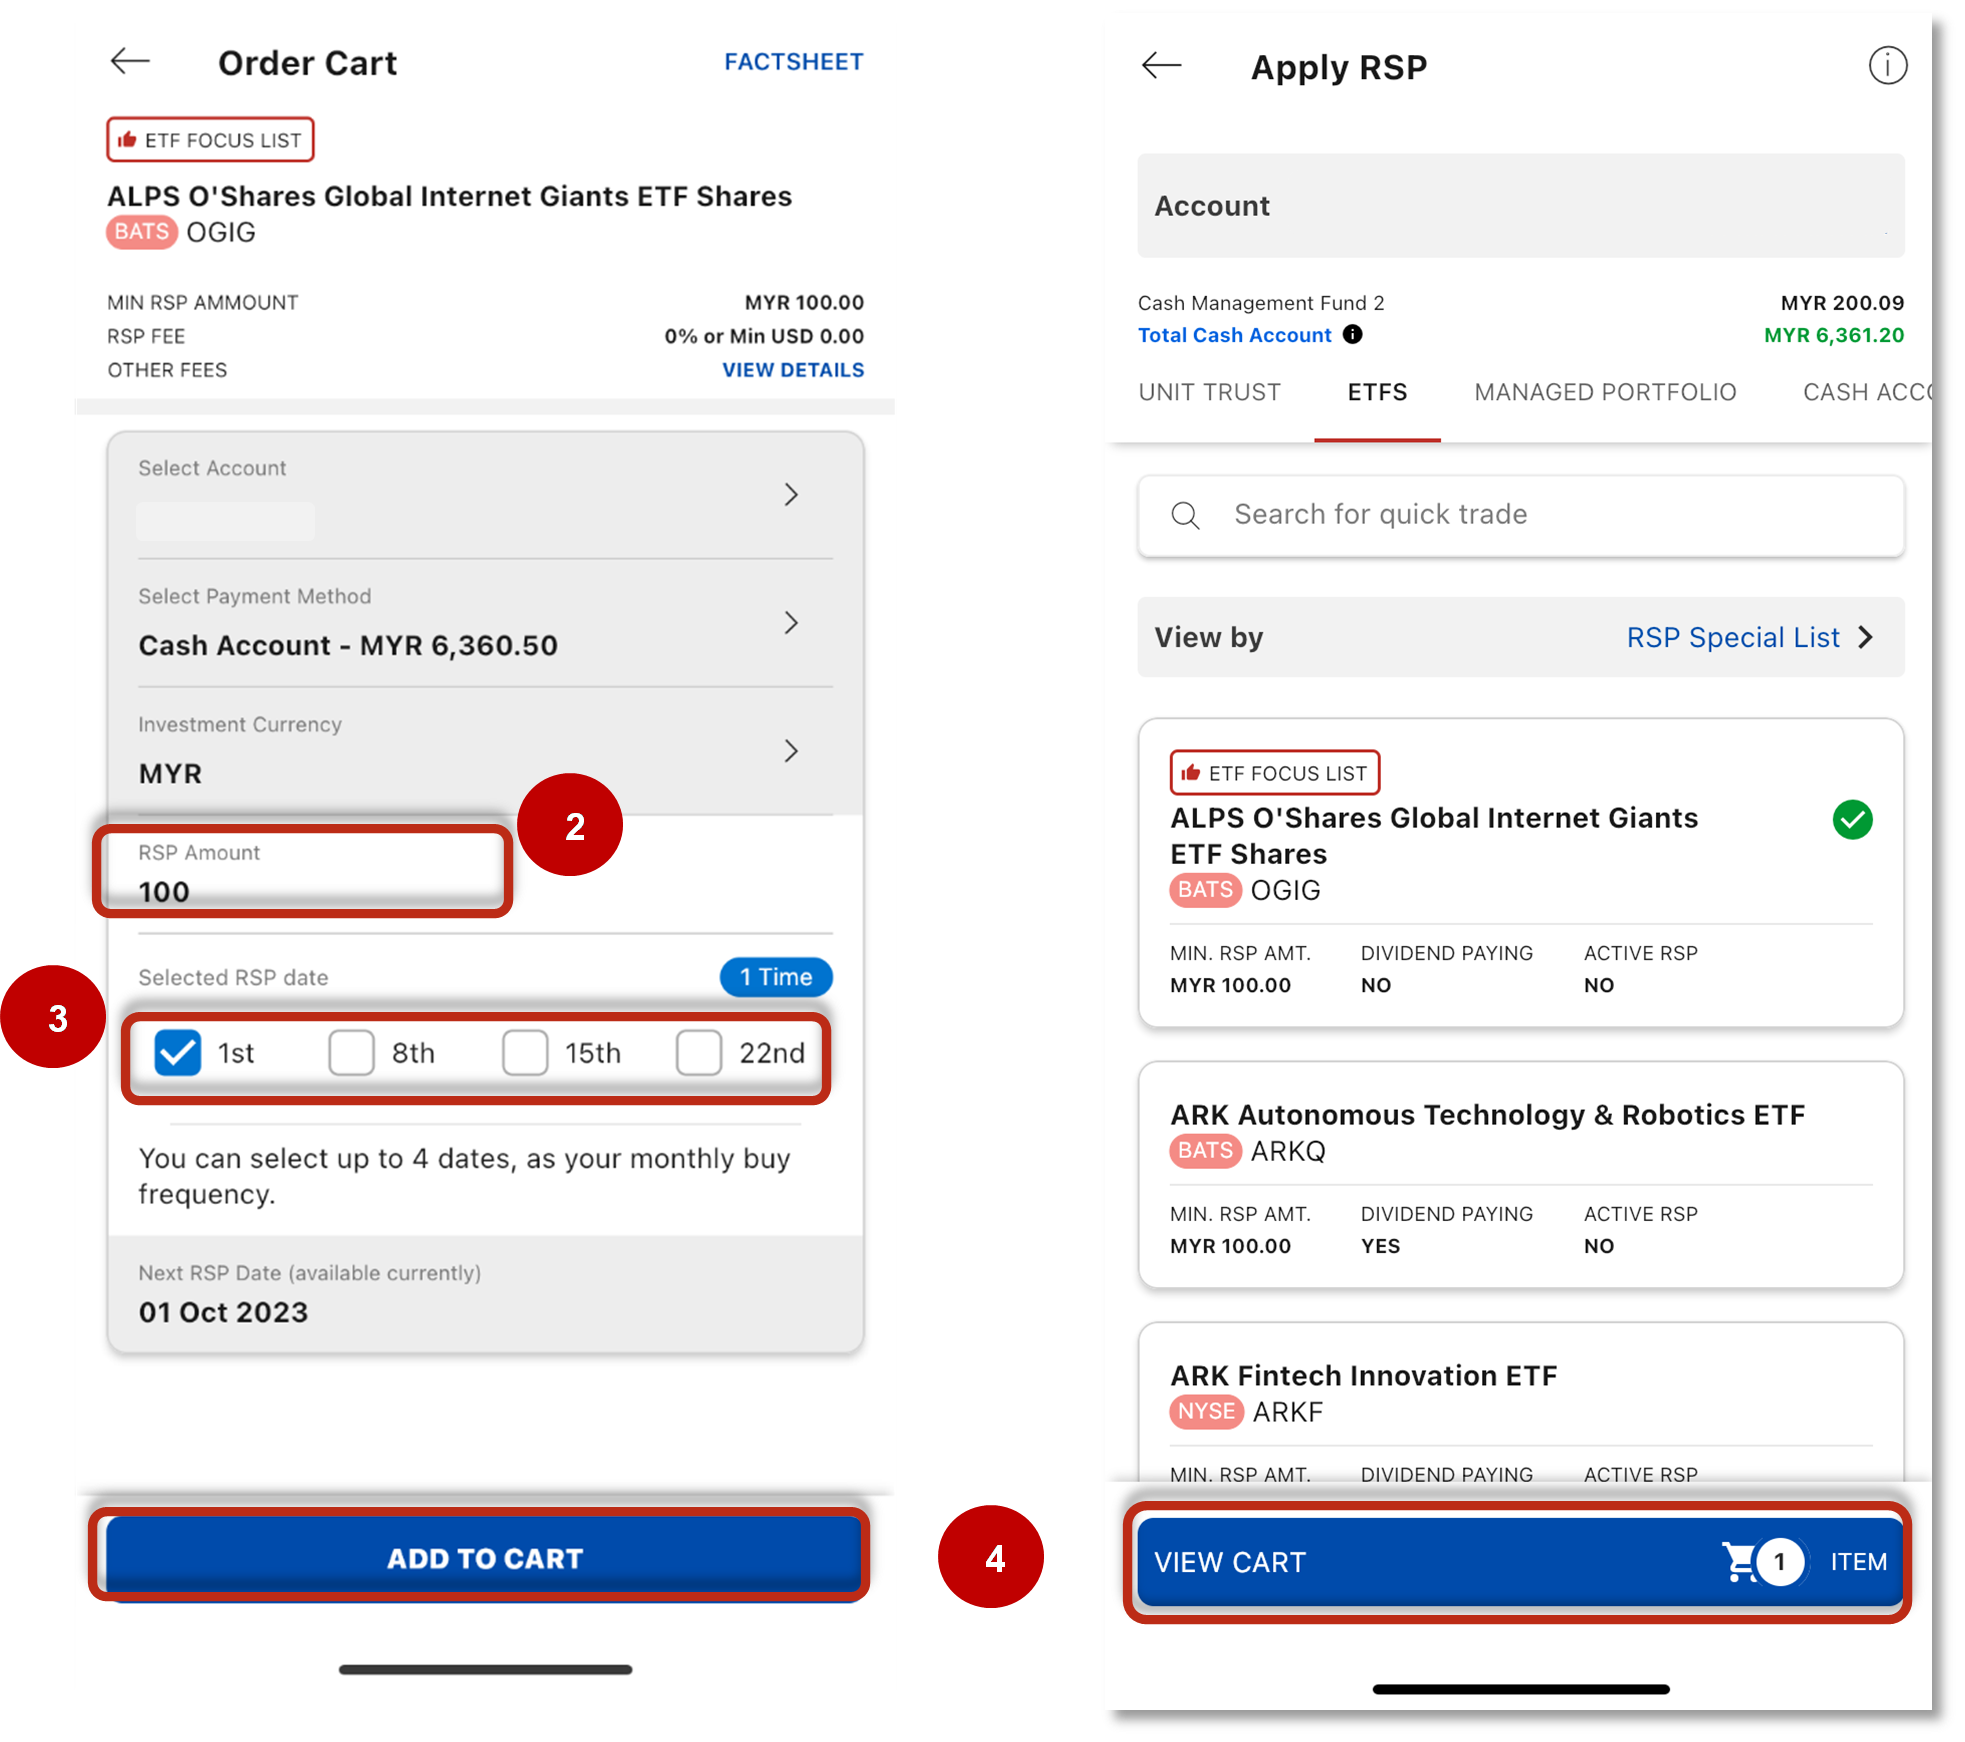1965x1742 pixels.
Task: Switch to the Managed Portfolio tab
Action: 1605,392
